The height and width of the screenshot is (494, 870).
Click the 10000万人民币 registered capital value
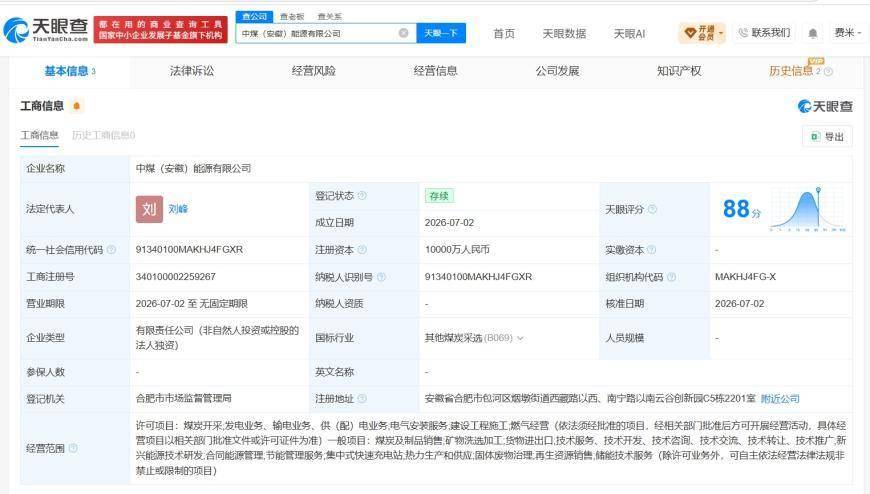tap(457, 250)
